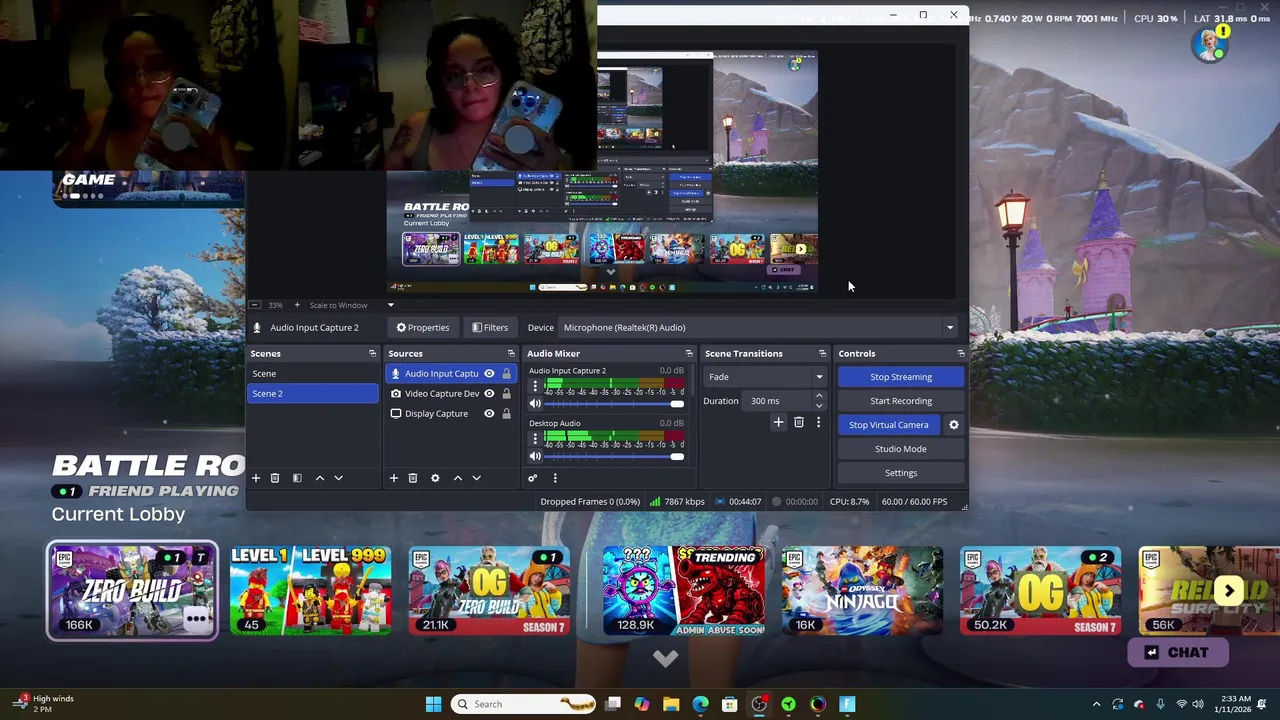Hide the Audio Input Capture source eye icon

(x=489, y=374)
